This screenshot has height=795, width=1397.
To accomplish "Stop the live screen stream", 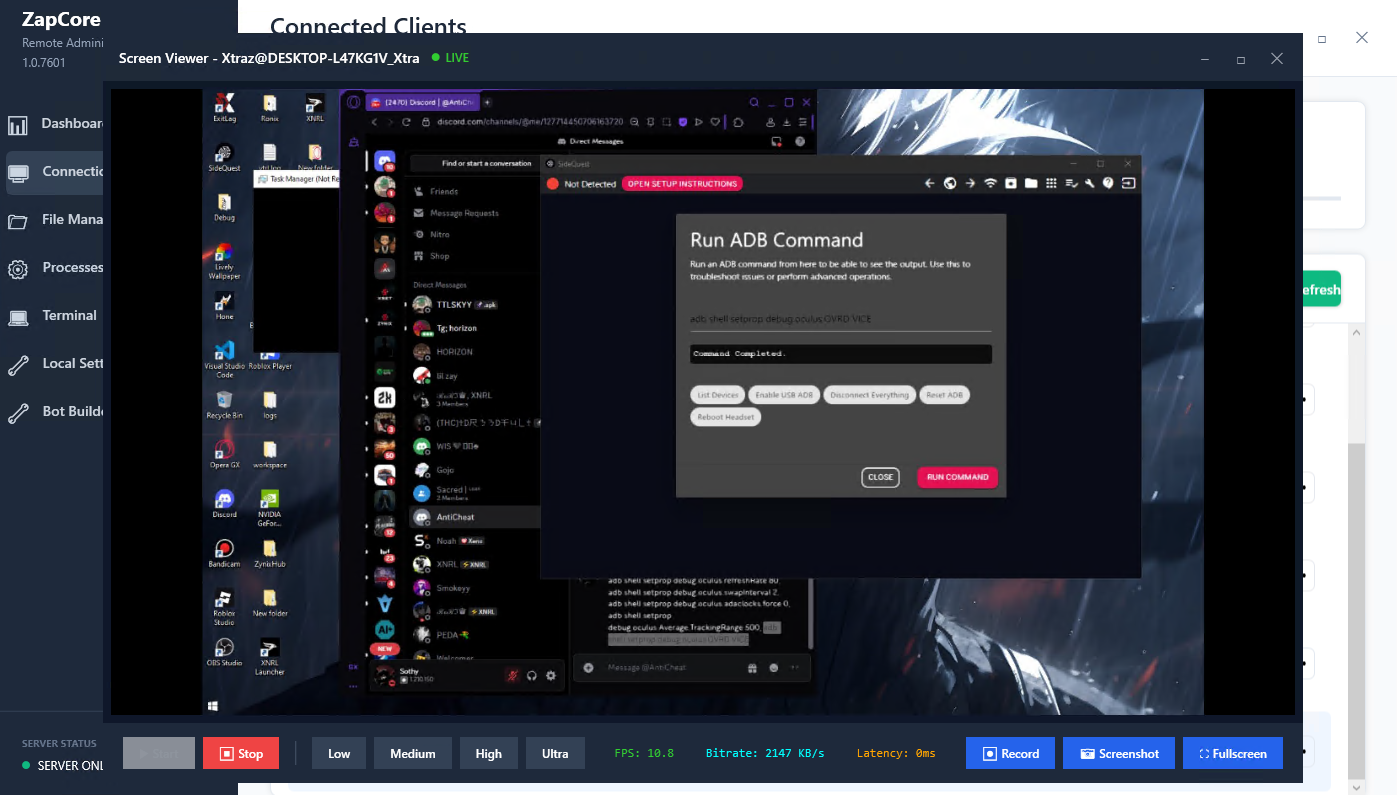I will click(x=241, y=754).
